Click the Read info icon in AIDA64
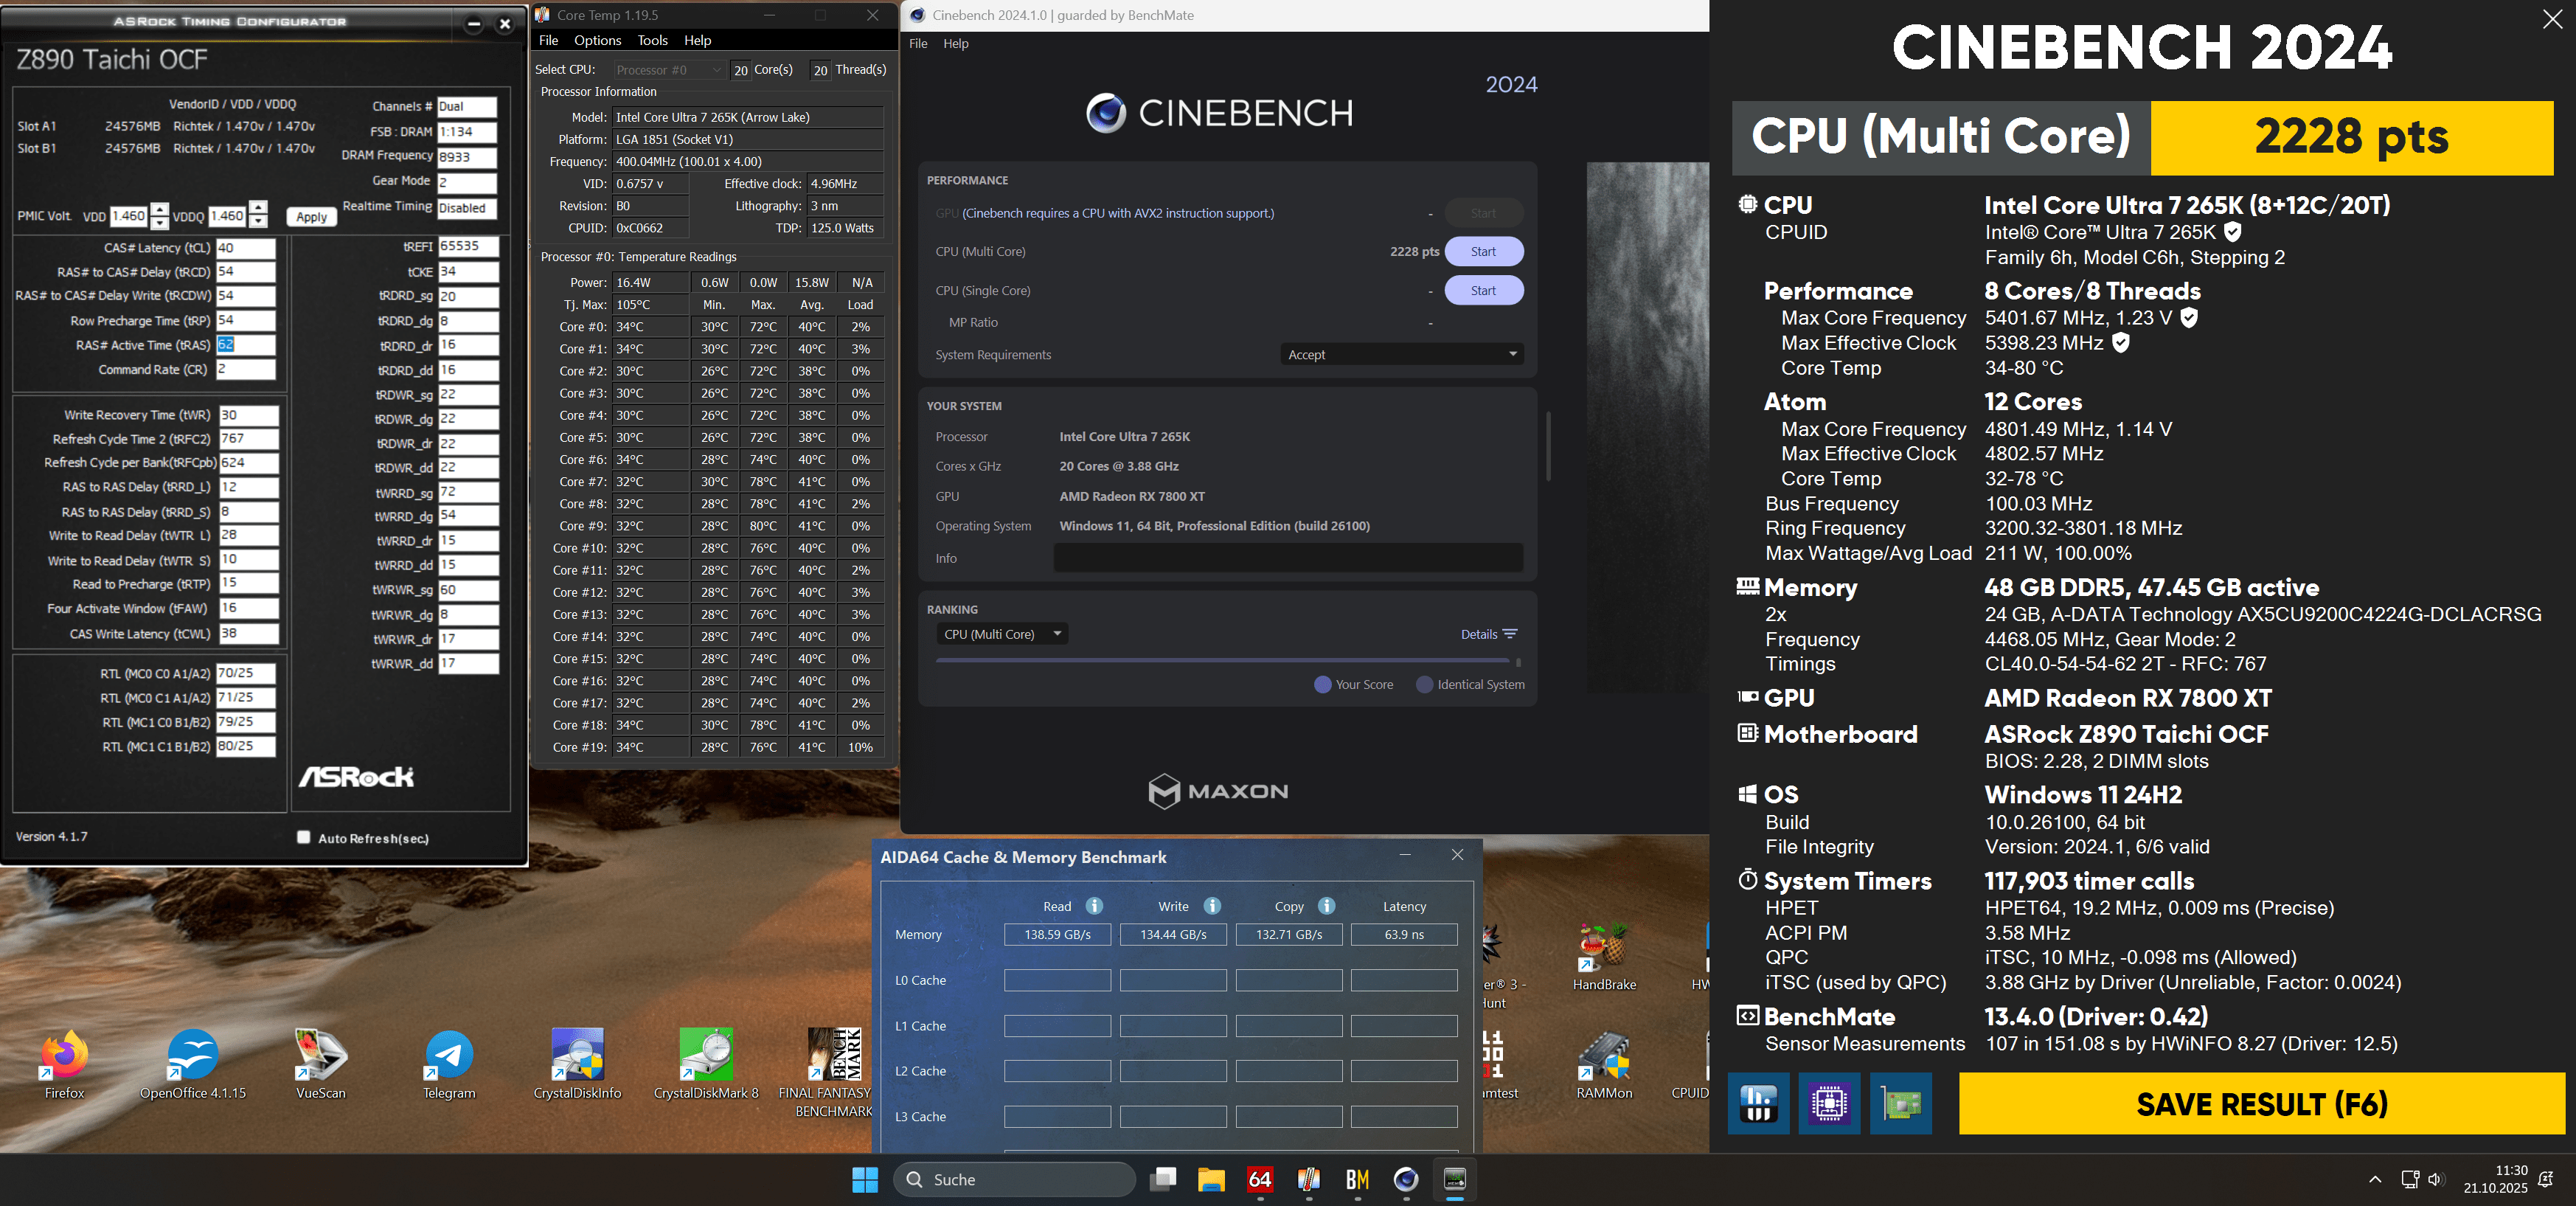The image size is (2576, 1206). pyautogui.click(x=1094, y=906)
